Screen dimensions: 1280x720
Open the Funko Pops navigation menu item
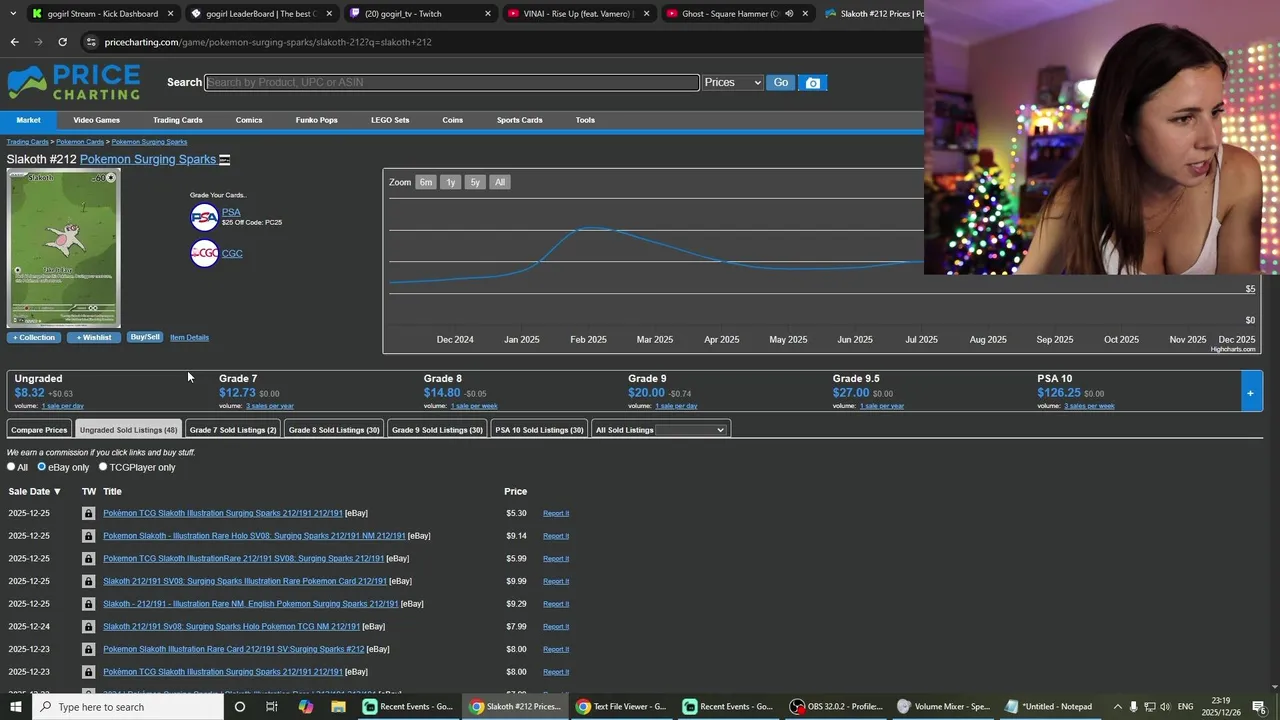(x=316, y=120)
